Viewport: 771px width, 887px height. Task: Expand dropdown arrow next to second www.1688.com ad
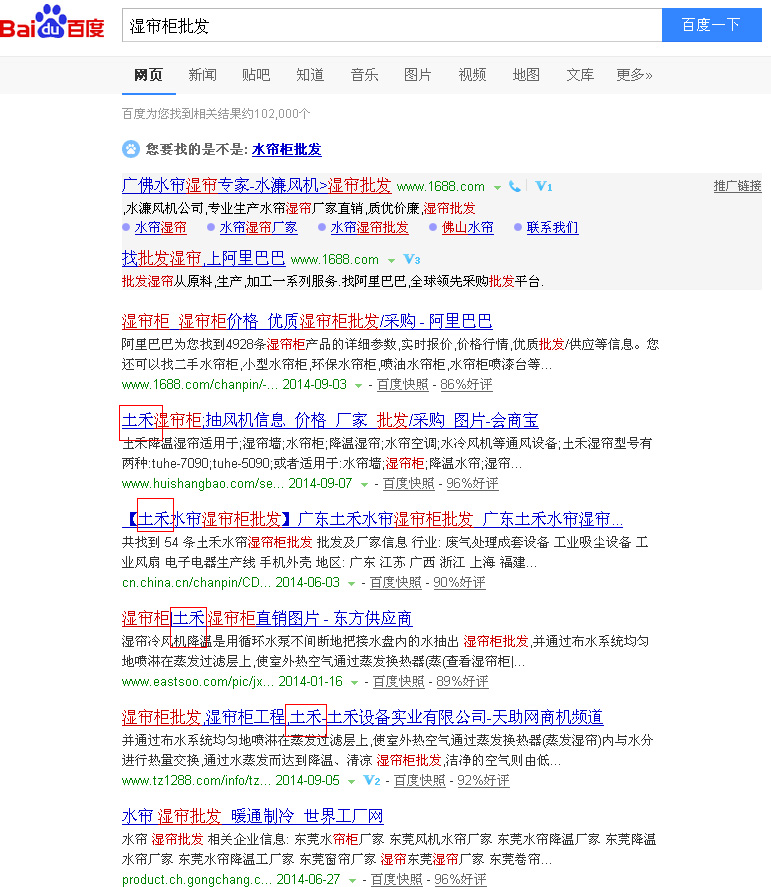(x=391, y=261)
